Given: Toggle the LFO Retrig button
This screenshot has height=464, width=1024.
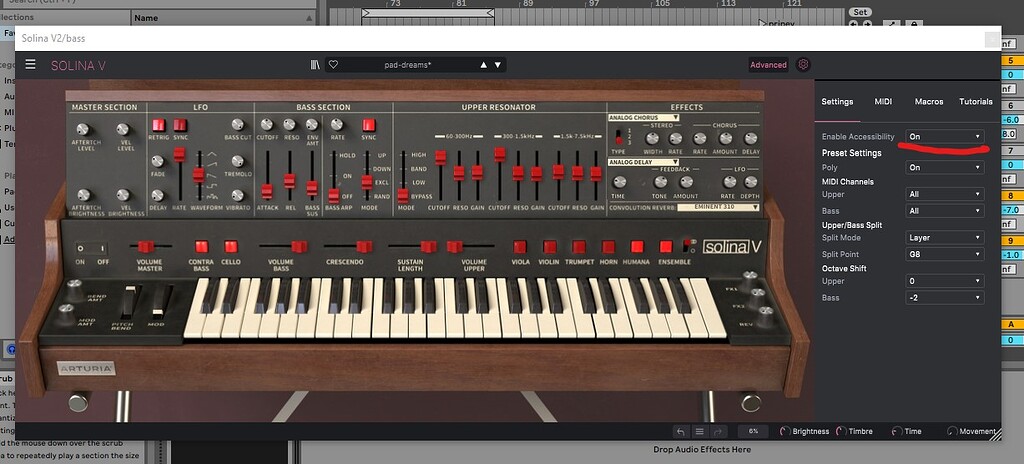Looking at the screenshot, I should pos(159,125).
